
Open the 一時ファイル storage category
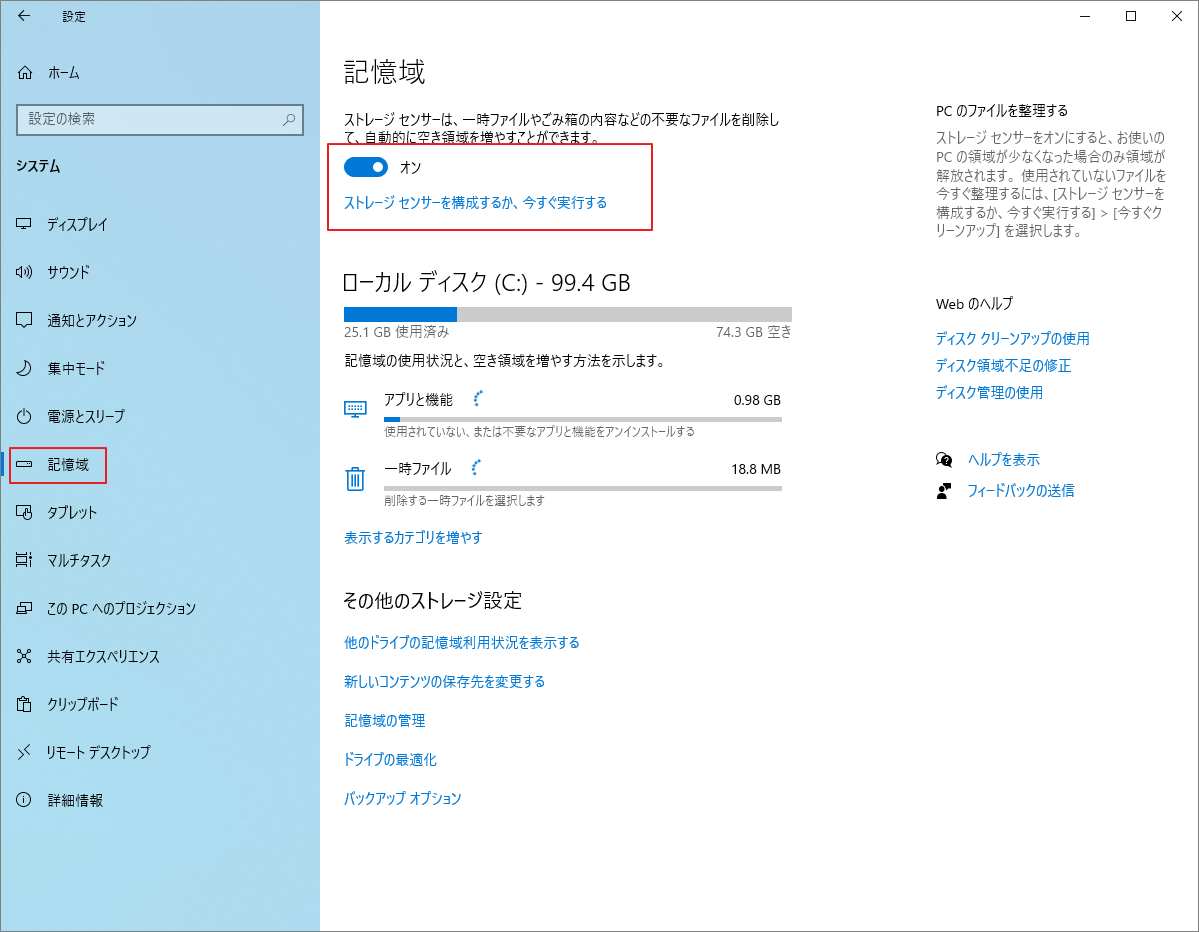(x=563, y=484)
